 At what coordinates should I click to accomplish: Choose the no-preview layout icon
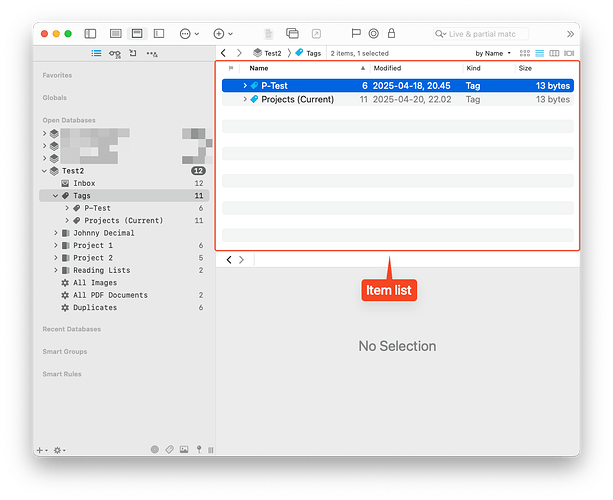tap(115, 34)
